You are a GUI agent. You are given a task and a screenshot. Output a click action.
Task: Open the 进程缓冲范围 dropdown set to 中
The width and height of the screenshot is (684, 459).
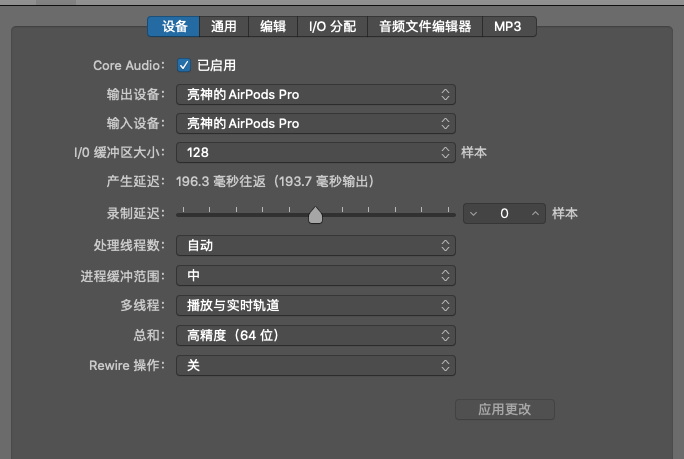pyautogui.click(x=316, y=276)
